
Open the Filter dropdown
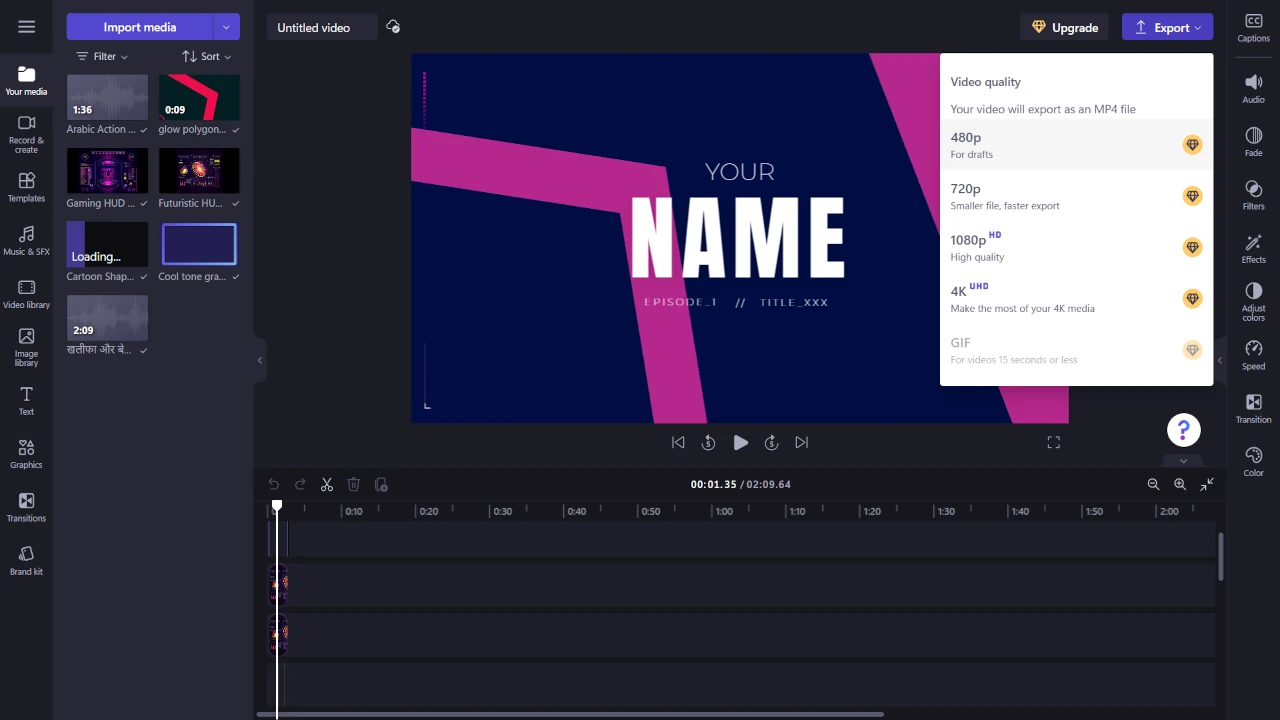[x=103, y=56]
